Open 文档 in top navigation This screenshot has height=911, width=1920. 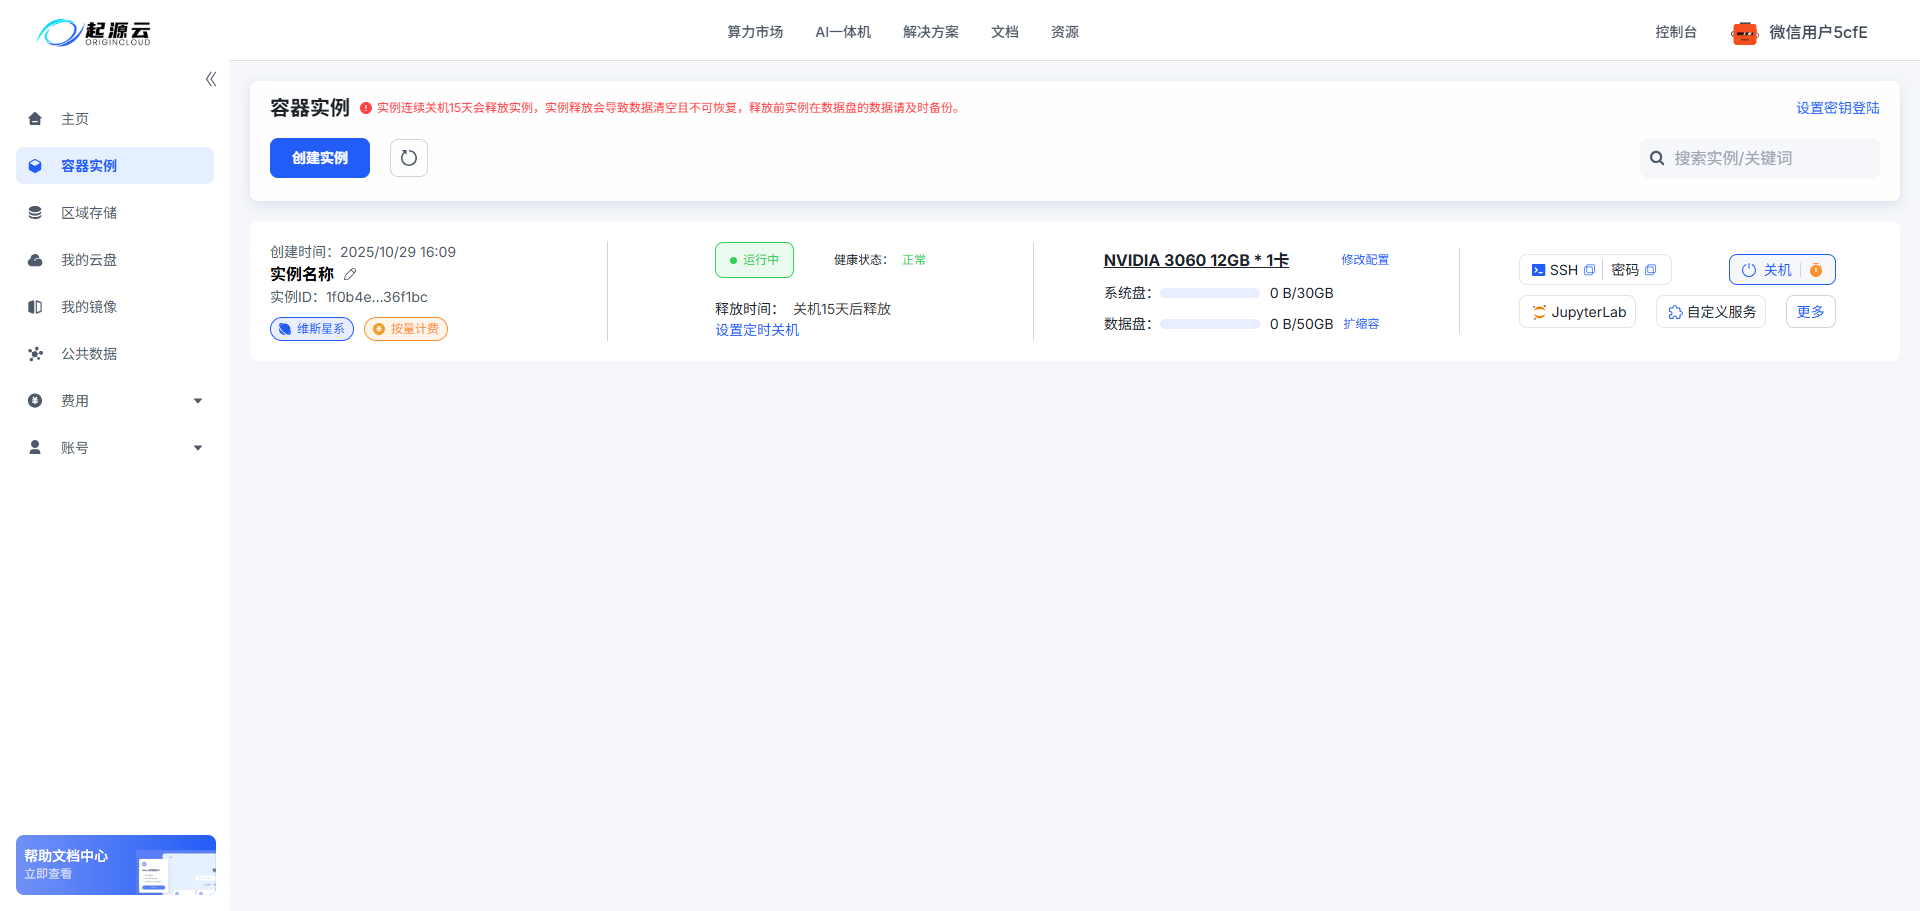pos(1005,32)
